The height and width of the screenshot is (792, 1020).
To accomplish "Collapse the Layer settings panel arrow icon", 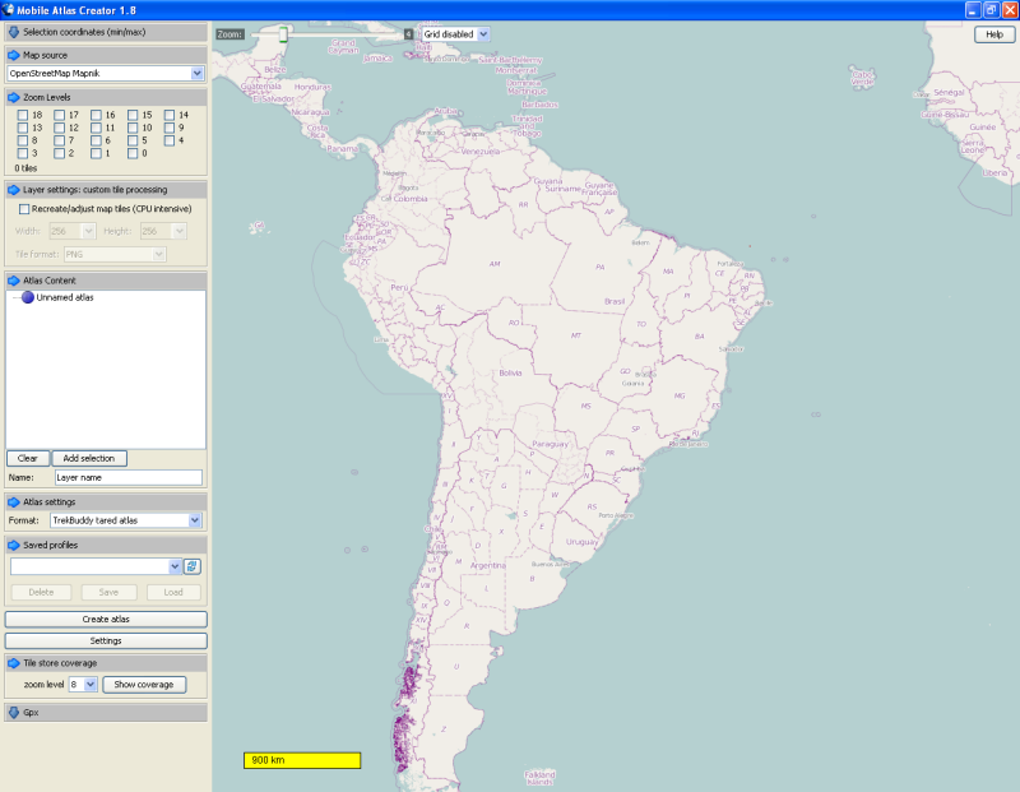I will pyautogui.click(x=14, y=190).
